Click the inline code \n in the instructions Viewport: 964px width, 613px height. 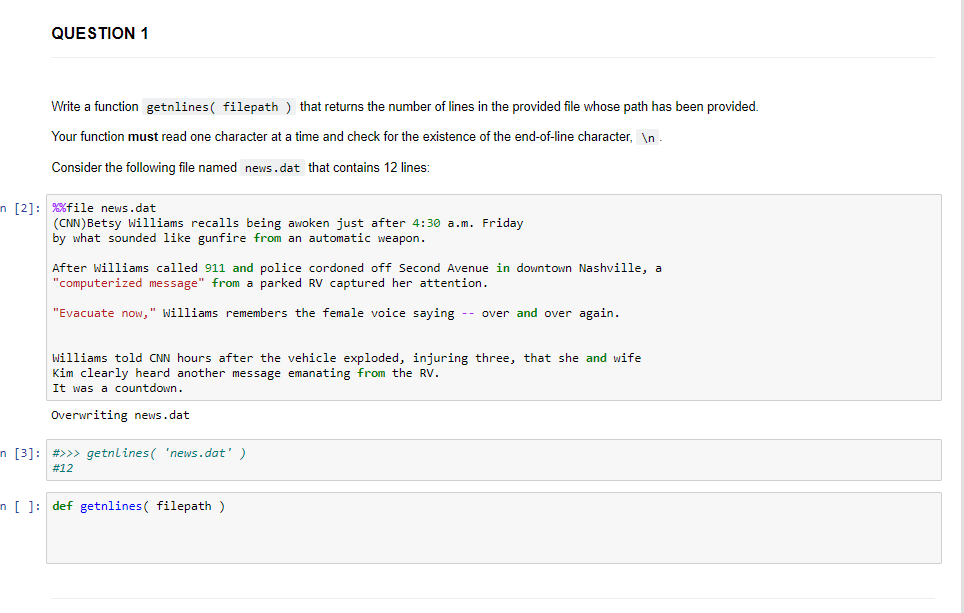pos(646,138)
